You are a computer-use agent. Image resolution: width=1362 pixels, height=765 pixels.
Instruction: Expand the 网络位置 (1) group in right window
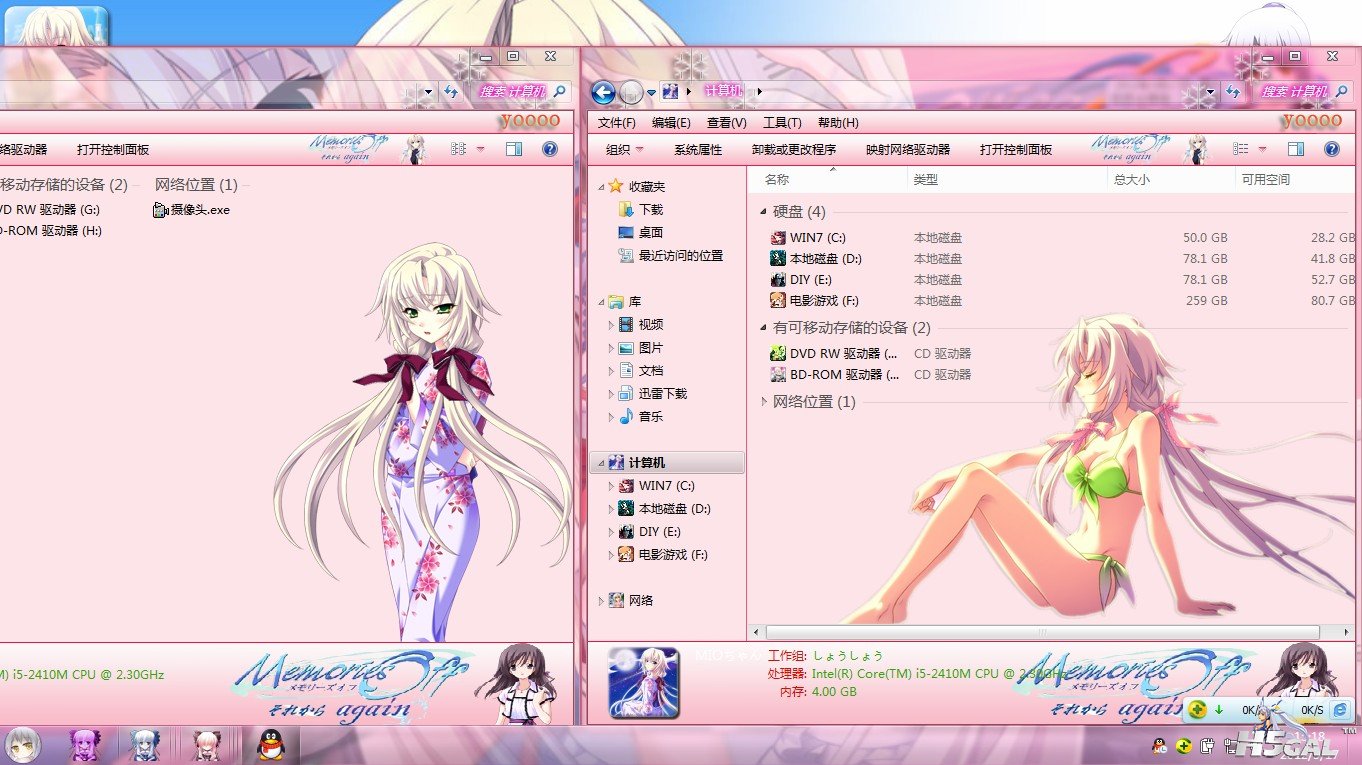pos(764,402)
